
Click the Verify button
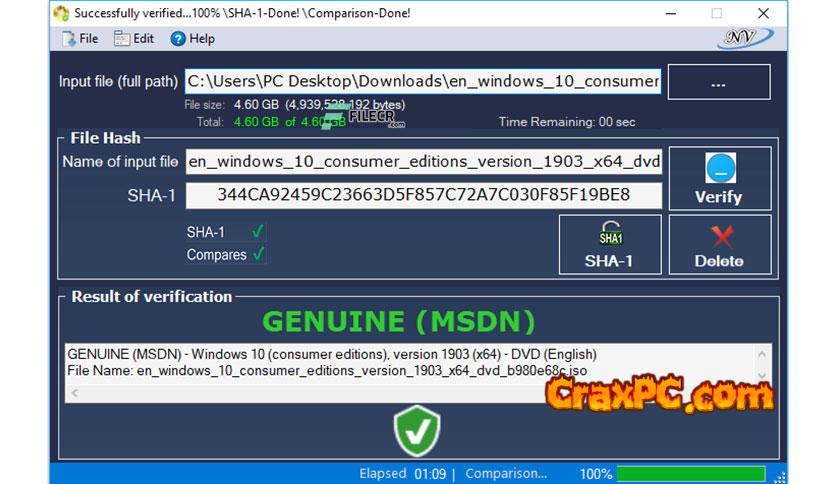[720, 179]
